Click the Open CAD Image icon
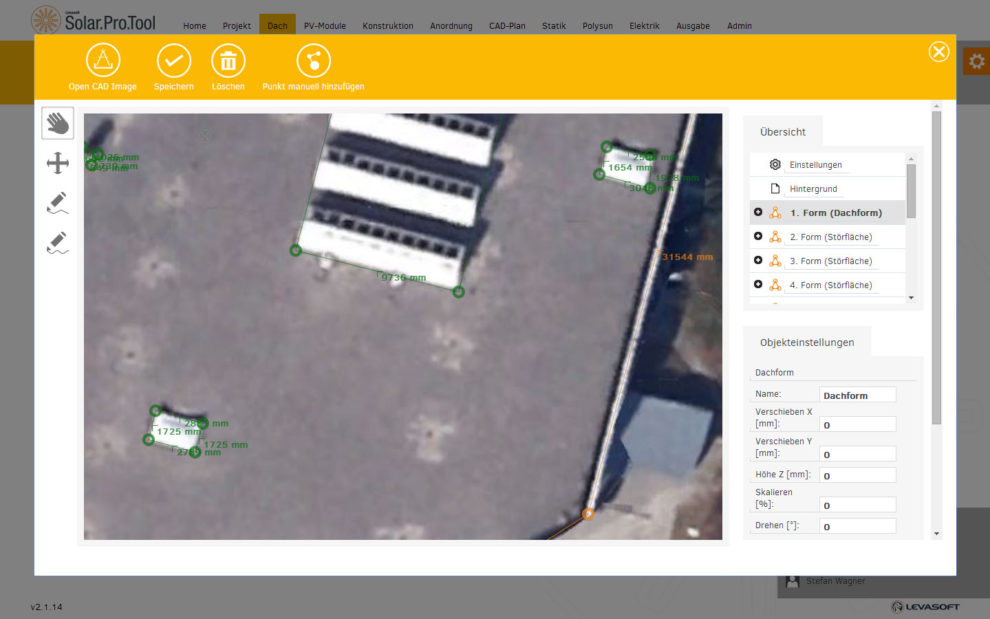 coord(103,61)
